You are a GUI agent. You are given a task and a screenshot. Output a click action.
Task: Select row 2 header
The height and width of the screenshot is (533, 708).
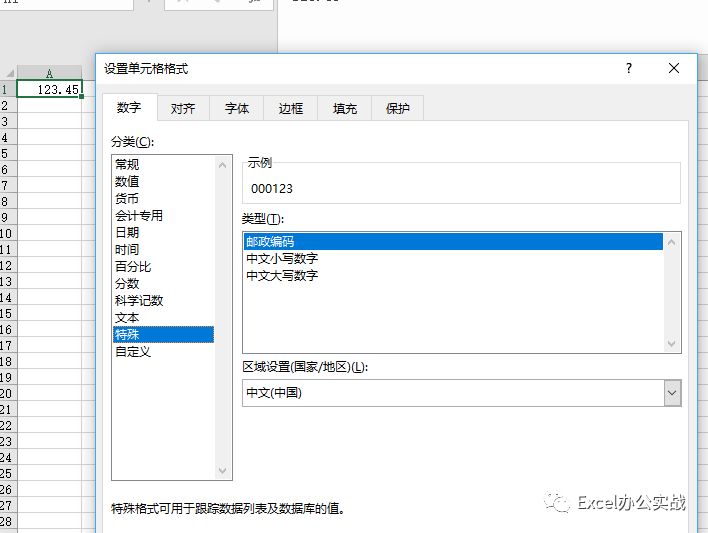tap(8, 105)
